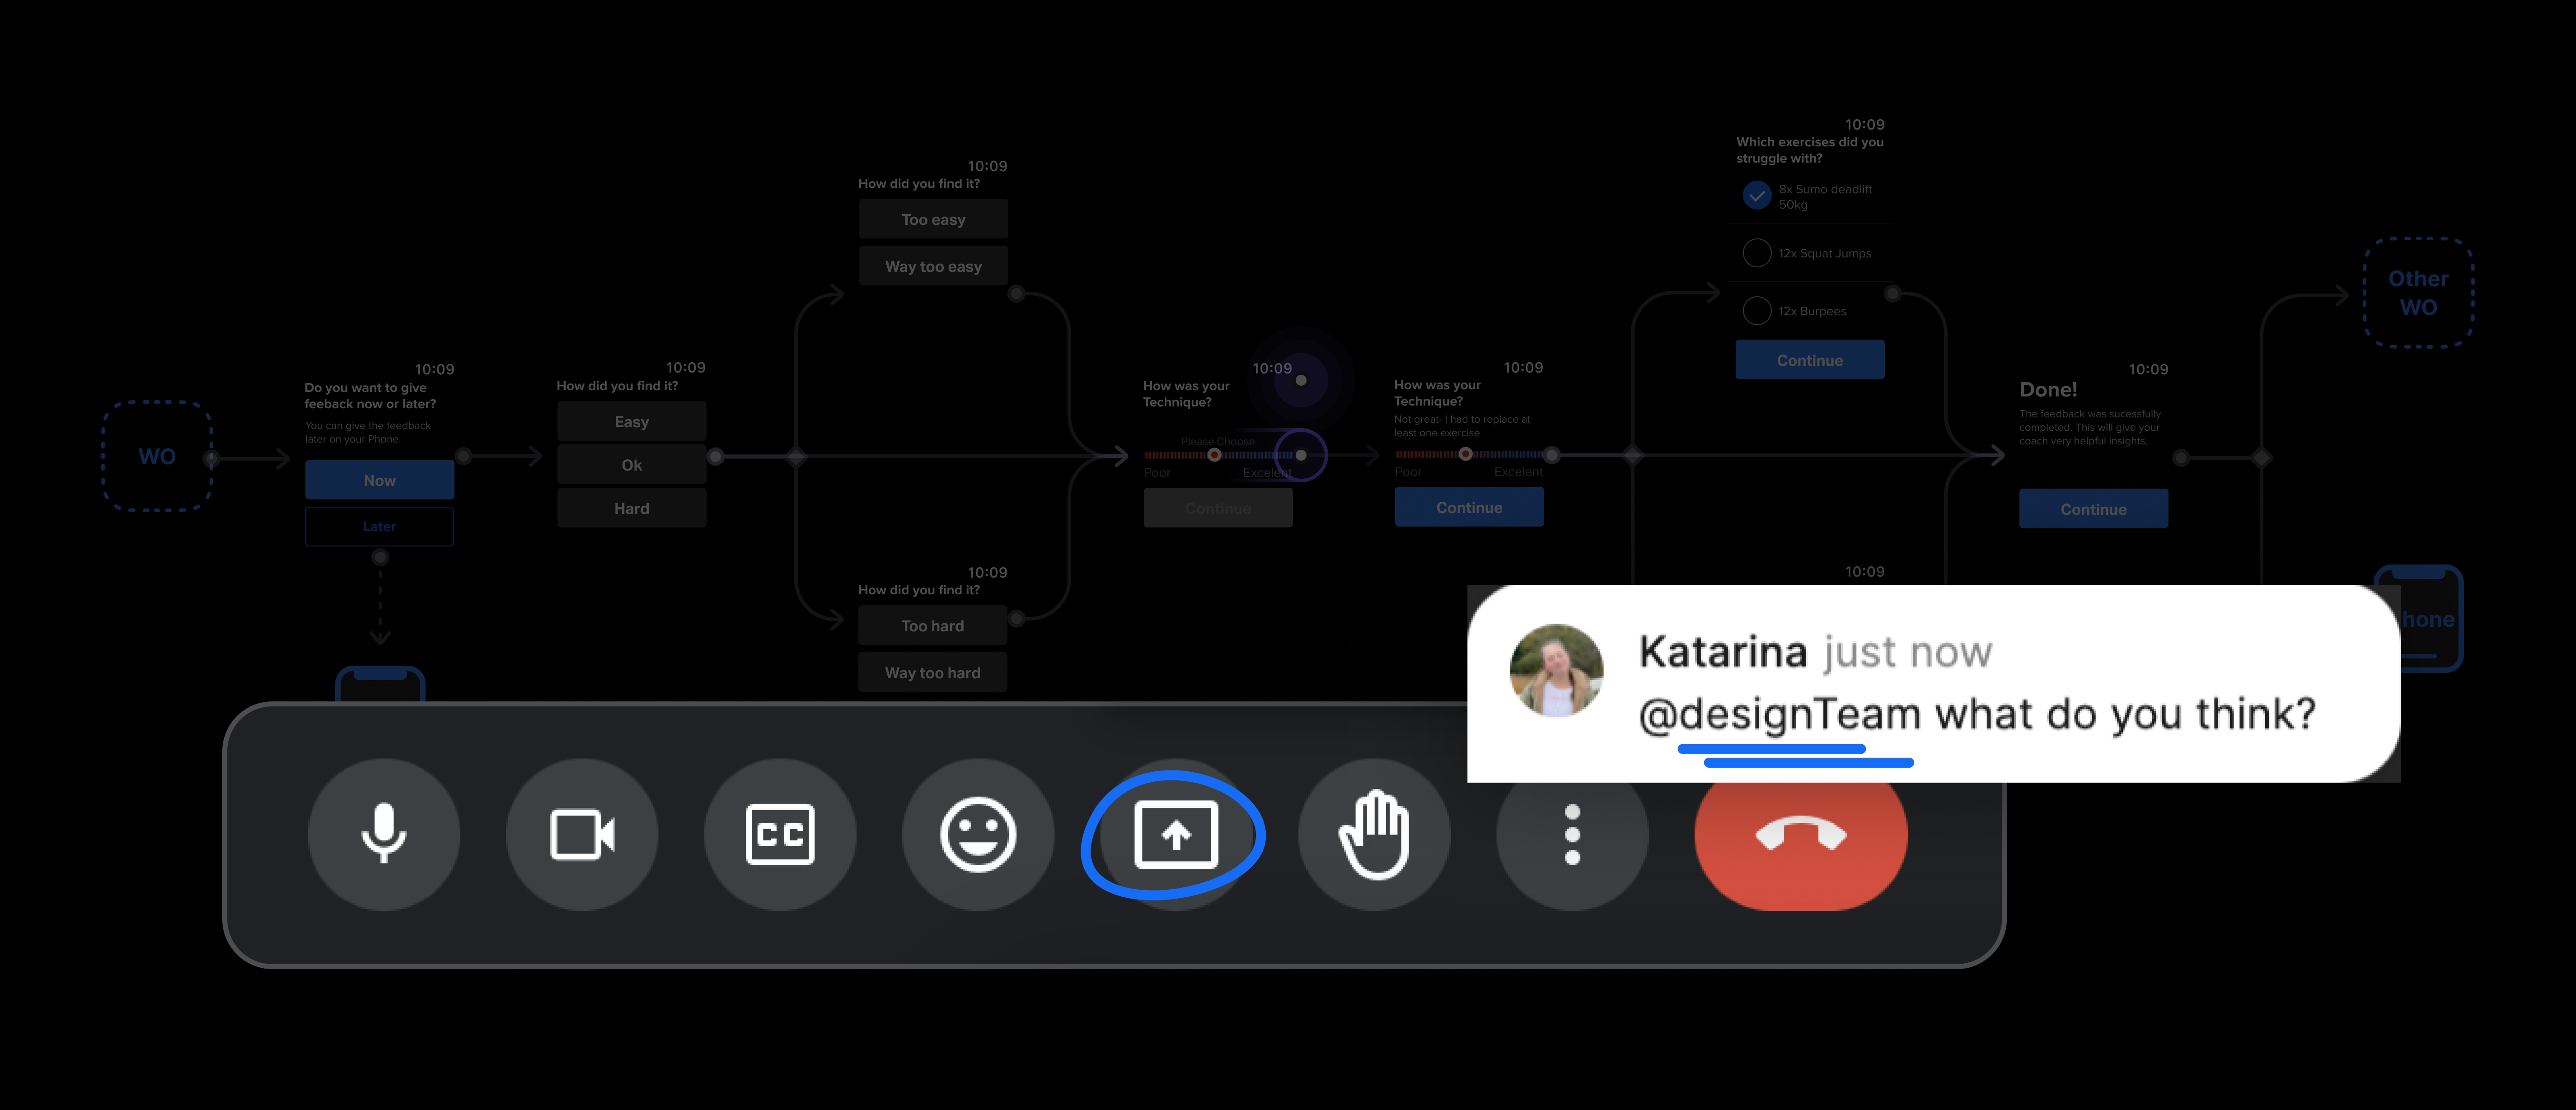Select the Way too hard option
This screenshot has width=2576, height=1110.
[932, 672]
